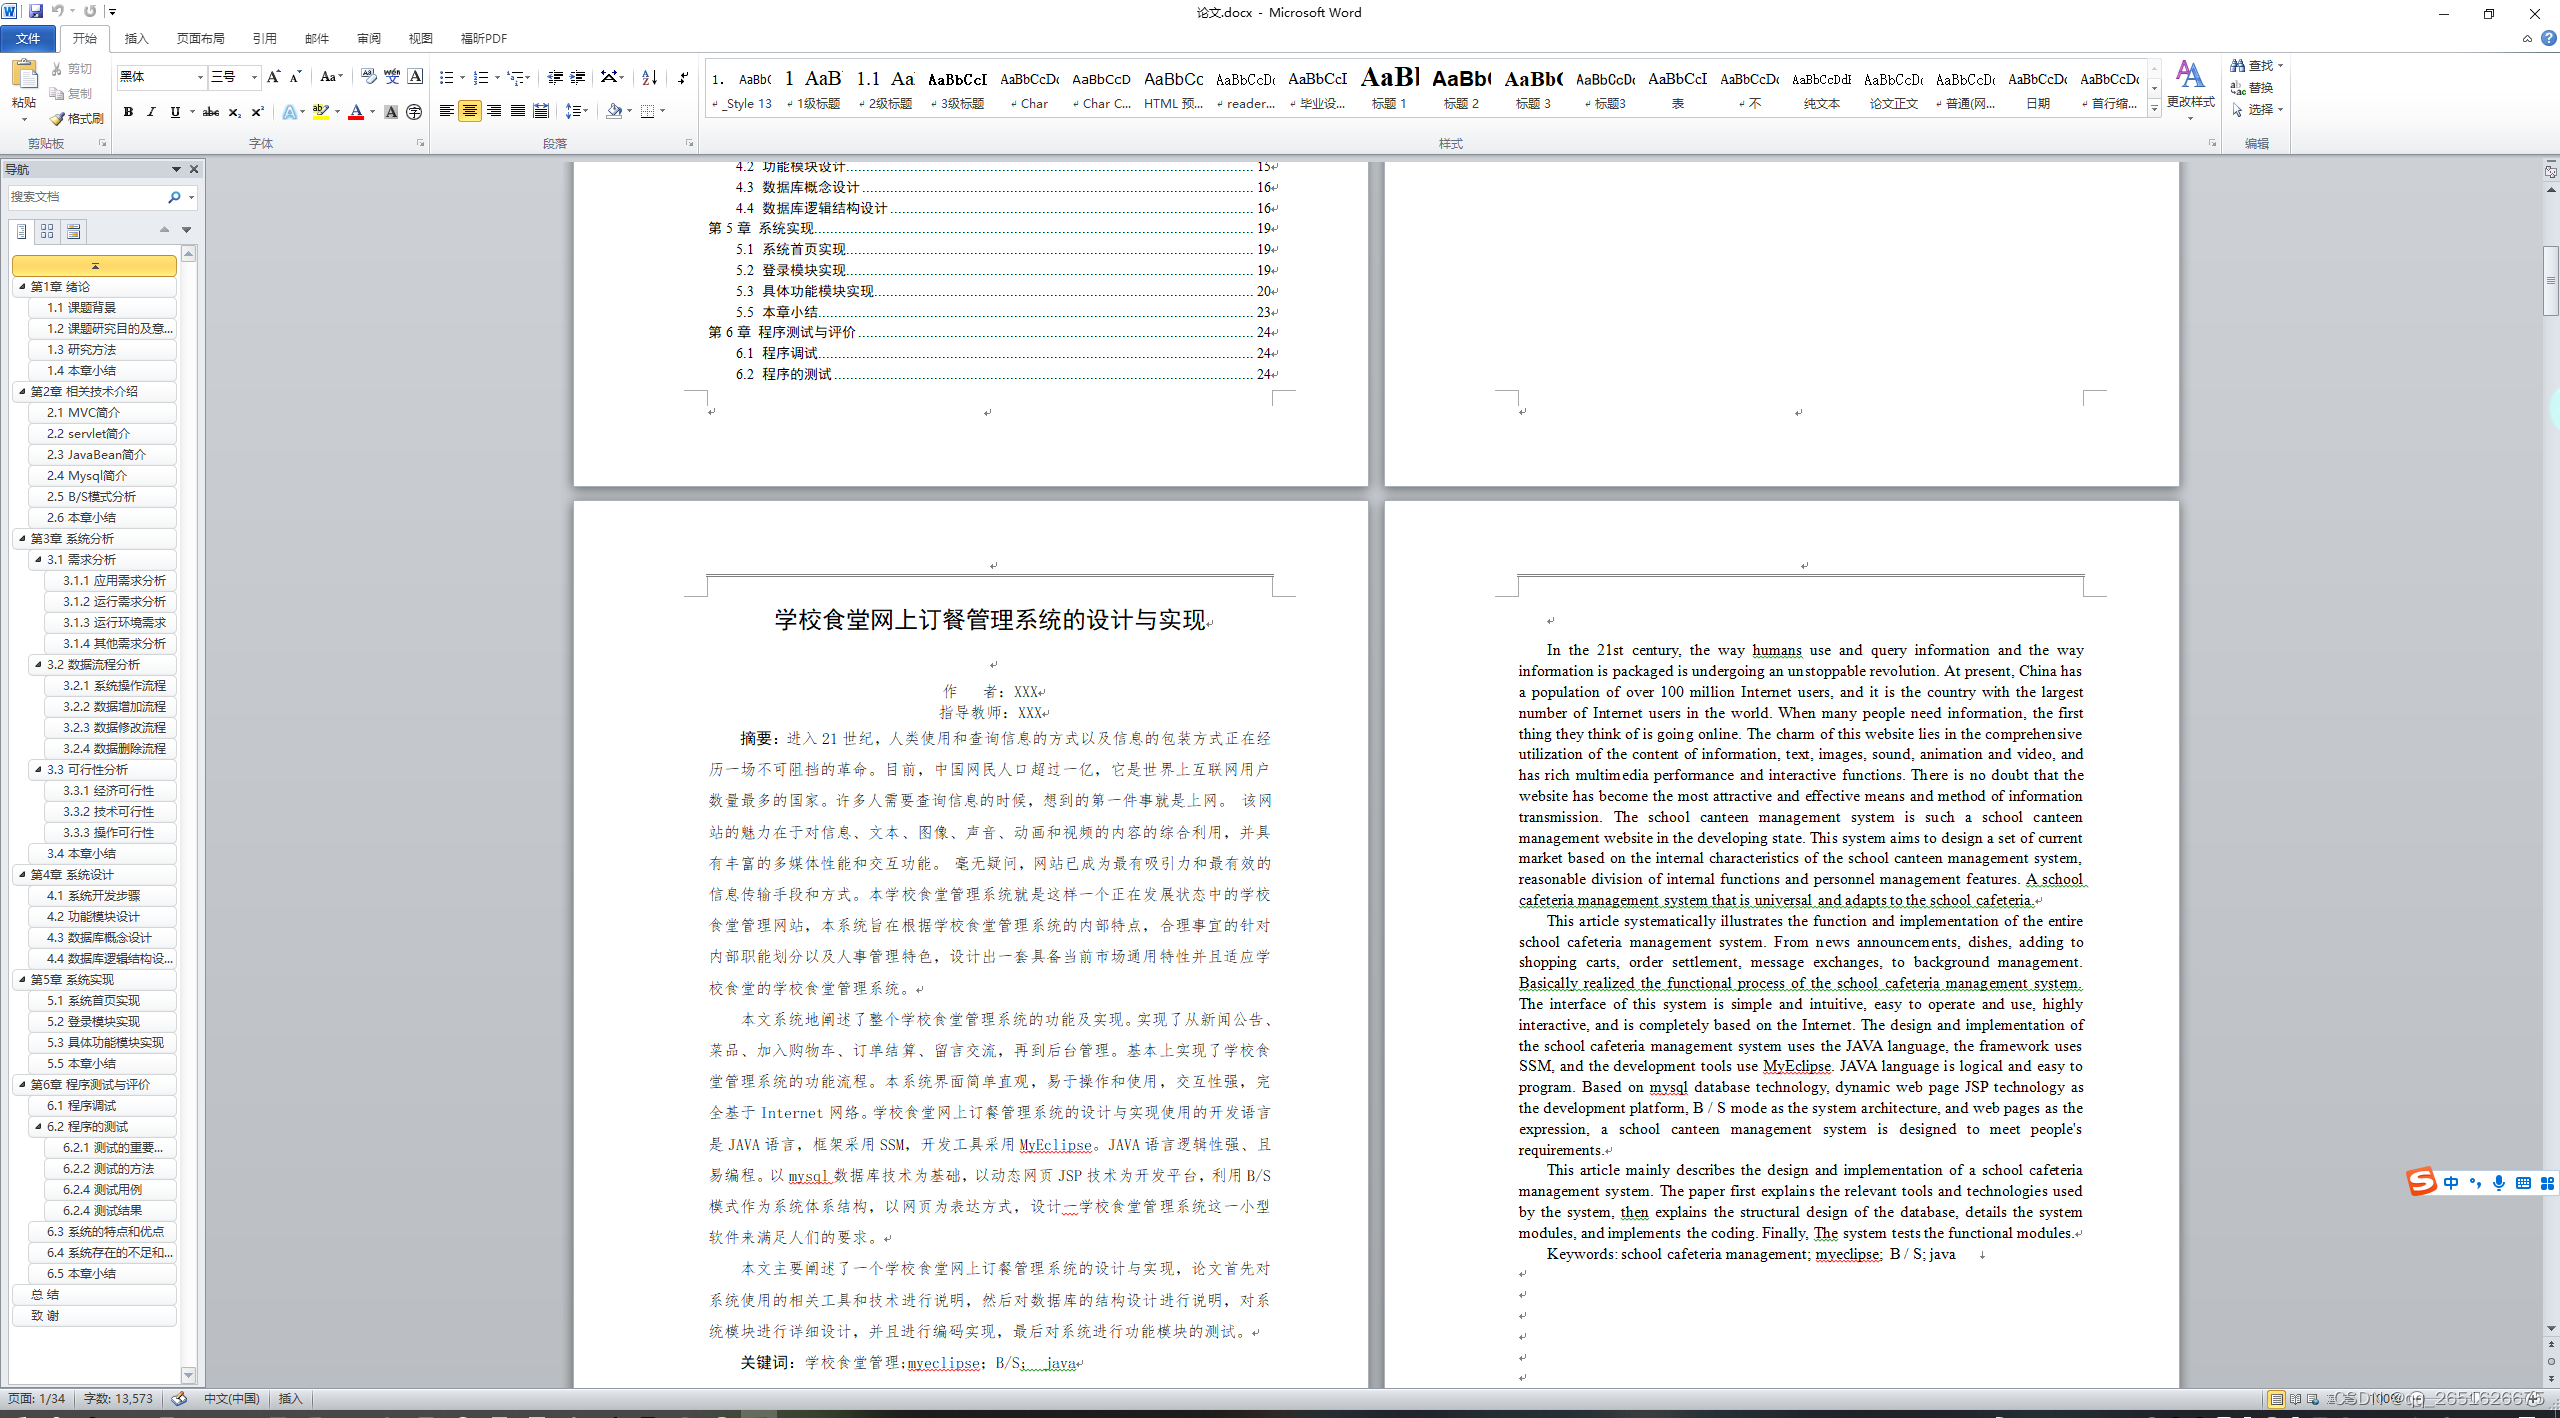Image resolution: width=2560 pixels, height=1418 pixels.
Task: Collapse the 3.1 需求分析 tree node
Action: click(38, 559)
